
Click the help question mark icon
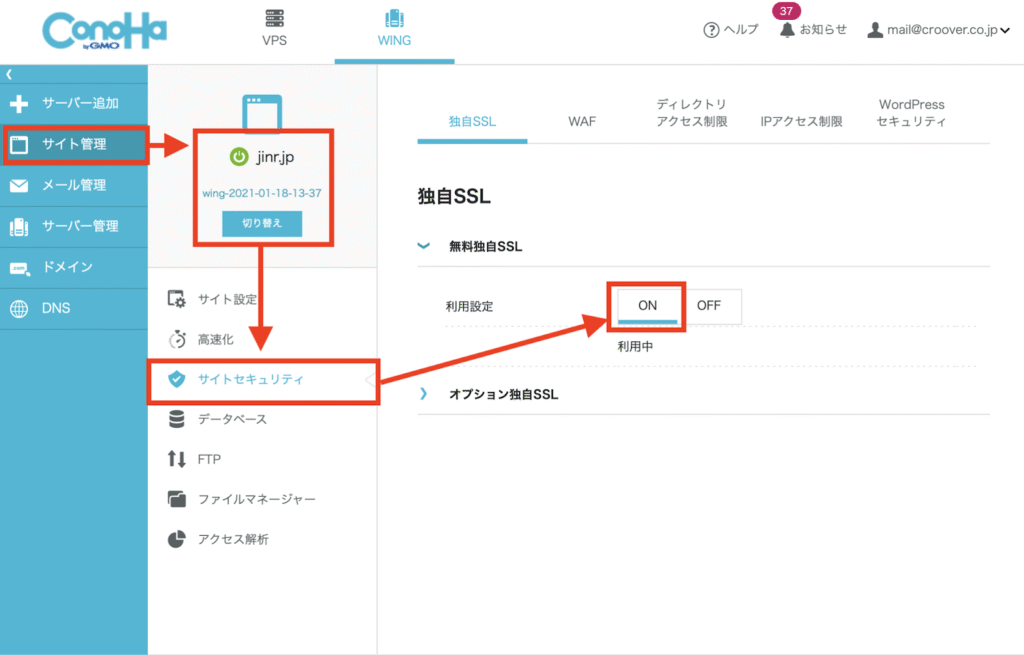pos(711,30)
